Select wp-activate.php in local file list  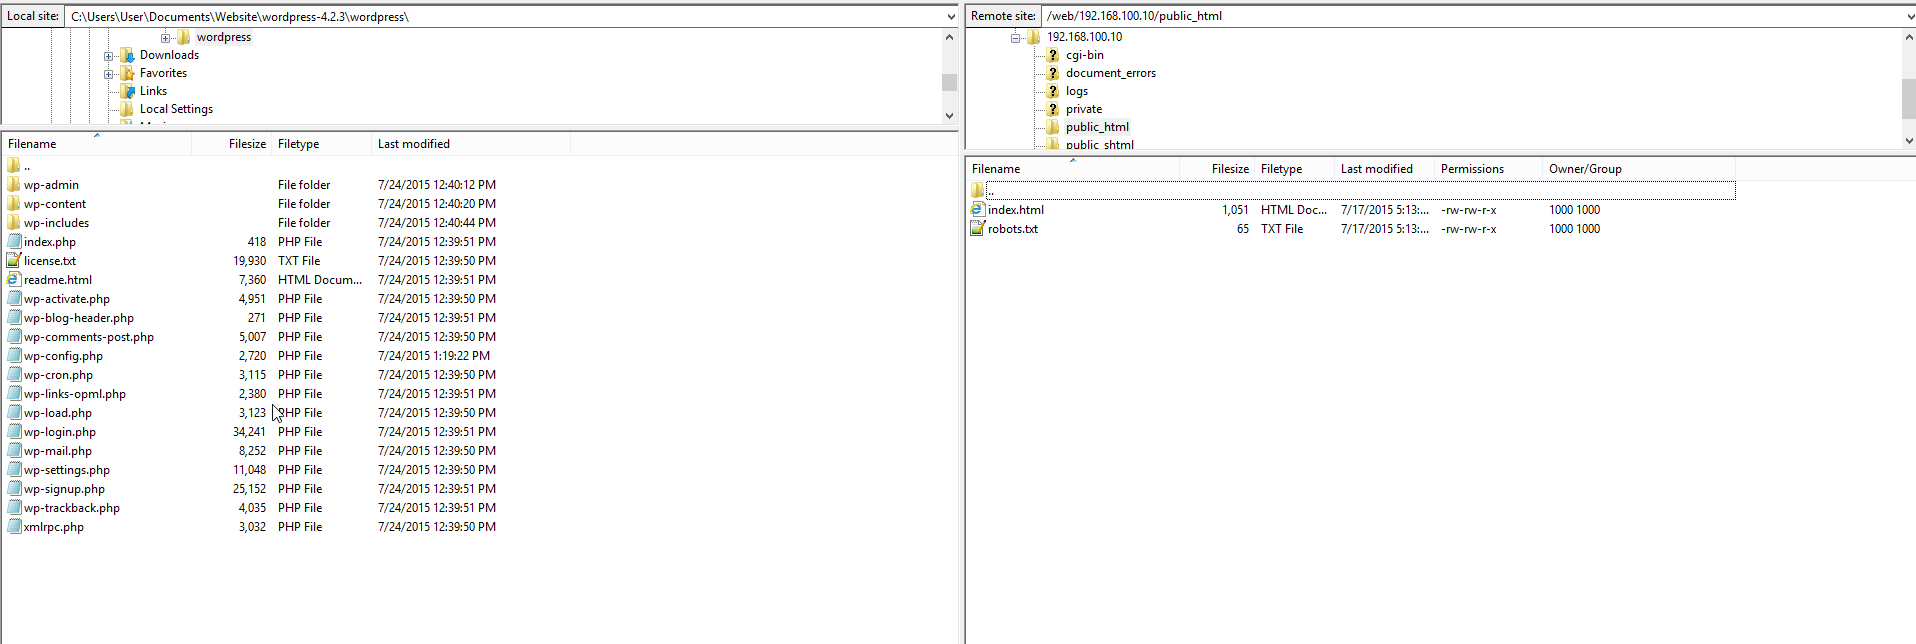pos(67,299)
